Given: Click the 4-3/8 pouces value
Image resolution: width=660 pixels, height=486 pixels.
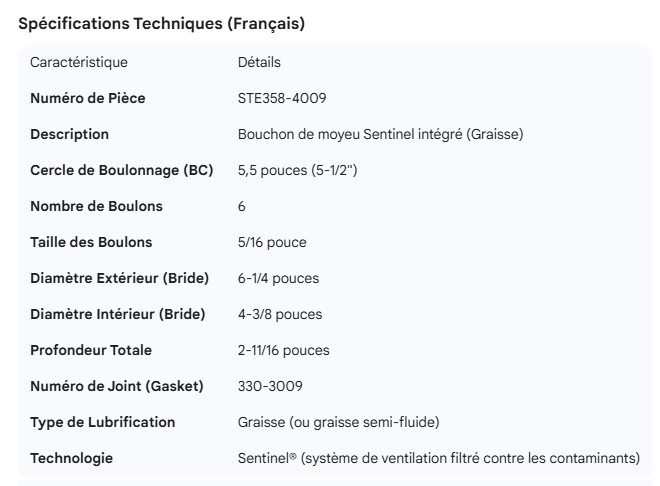Looking at the screenshot, I should point(280,314).
